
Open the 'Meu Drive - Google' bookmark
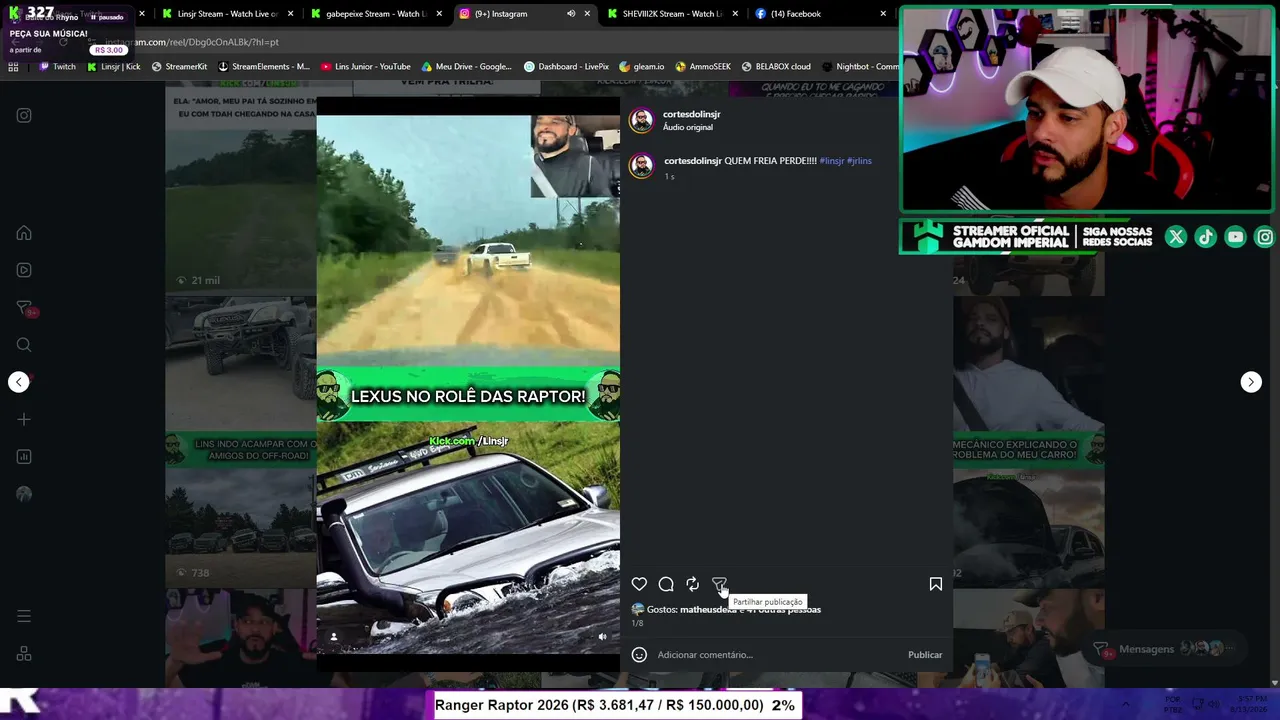click(x=467, y=67)
